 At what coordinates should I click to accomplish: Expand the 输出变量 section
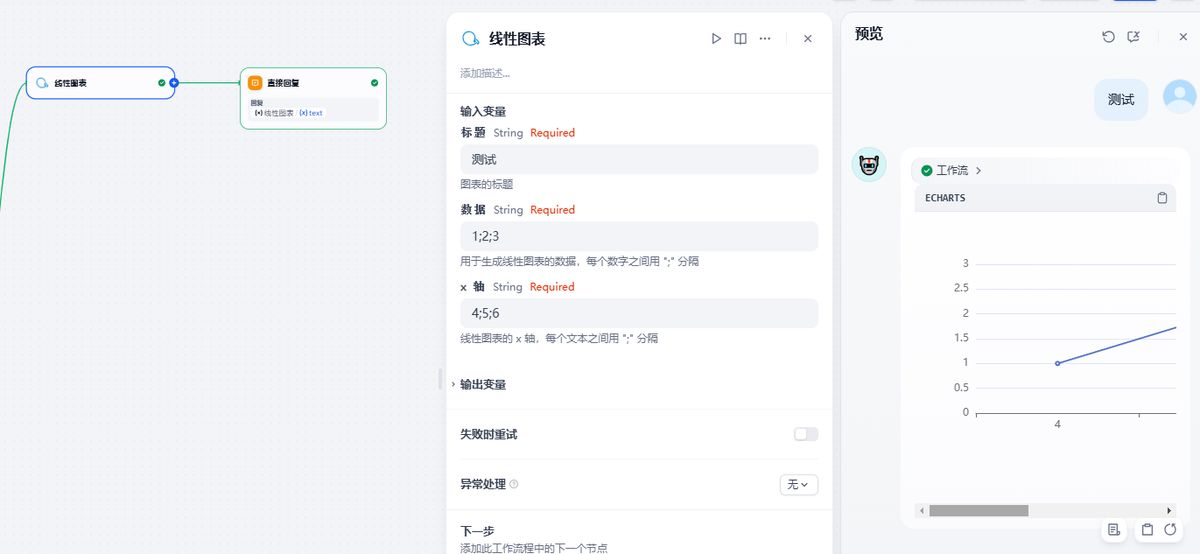[482, 385]
